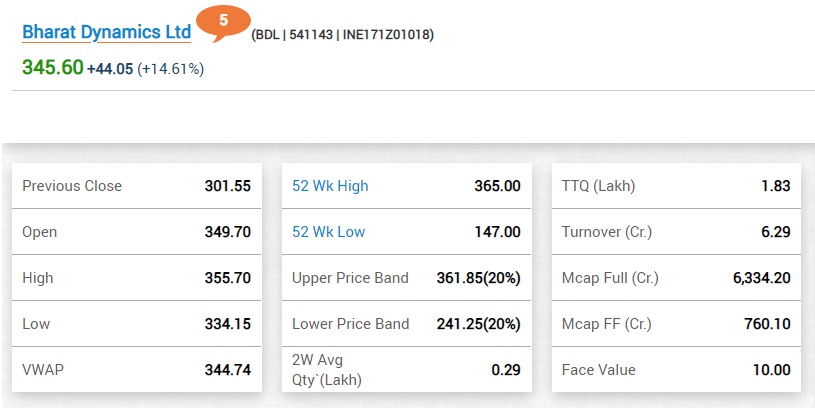Viewport: 815px width, 408px height.
Task: Click the current price 345.60
Action: 52,68
